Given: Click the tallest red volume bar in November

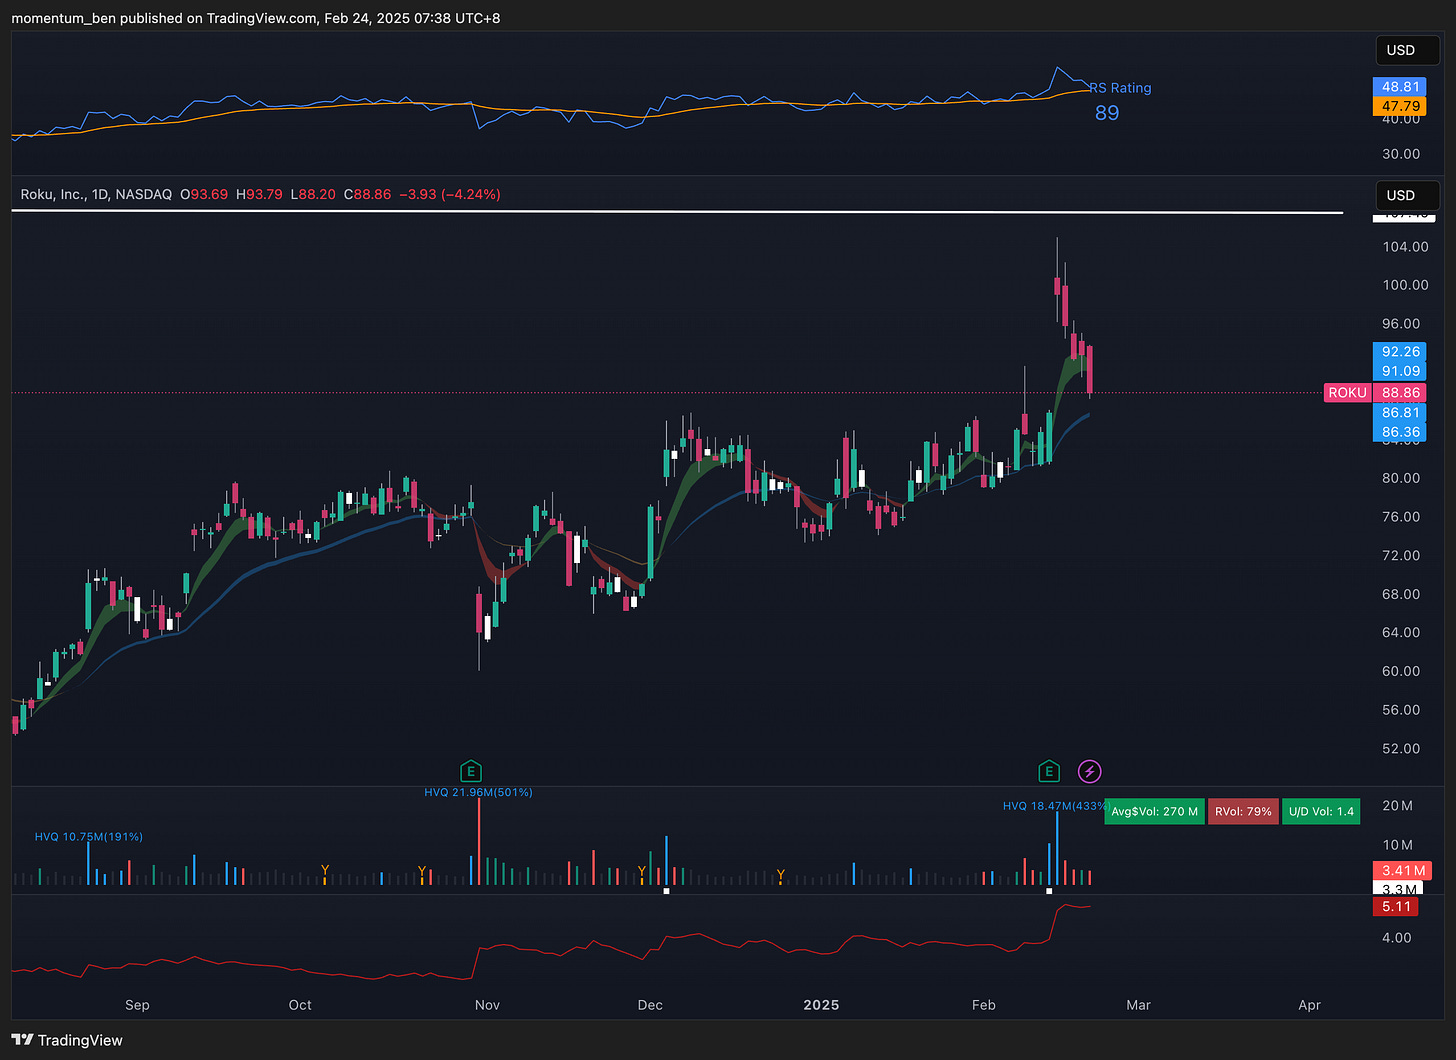Looking at the screenshot, I should 478,842.
